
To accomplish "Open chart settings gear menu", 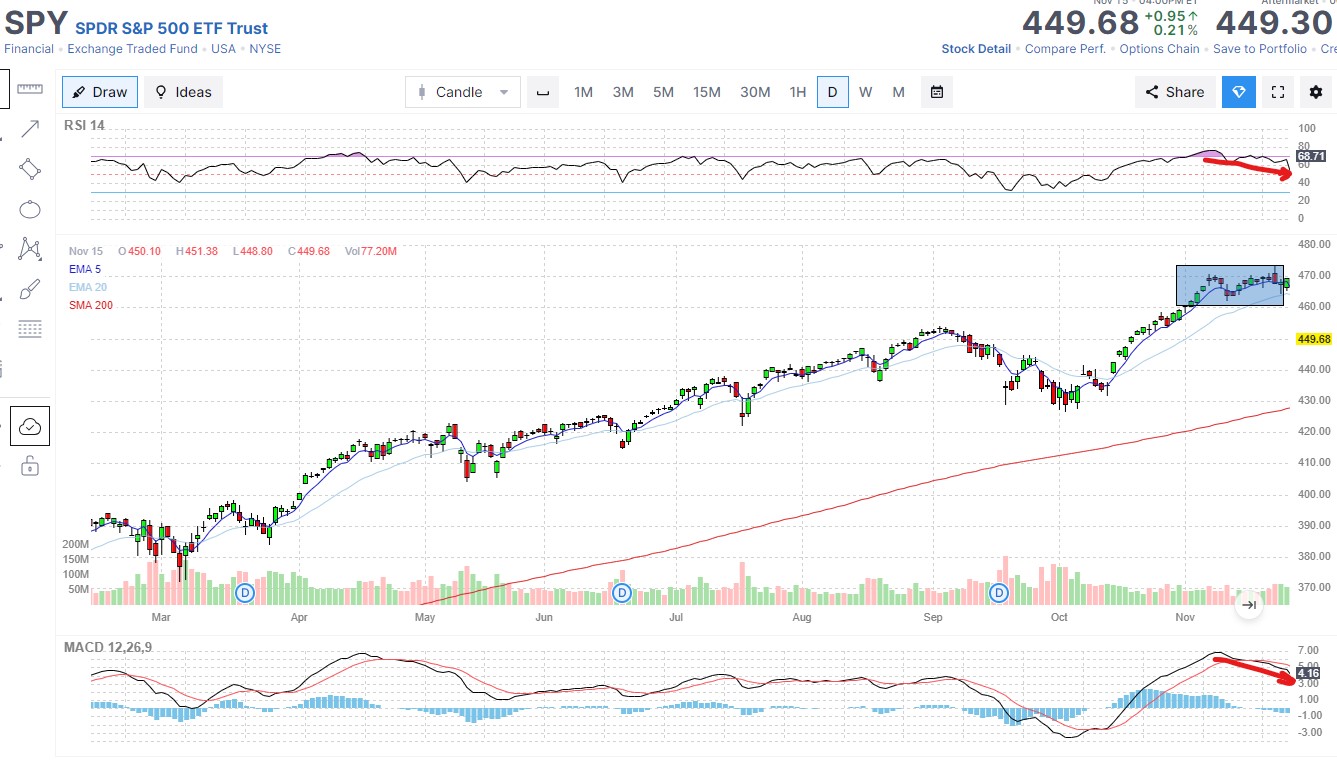I will (x=1315, y=92).
